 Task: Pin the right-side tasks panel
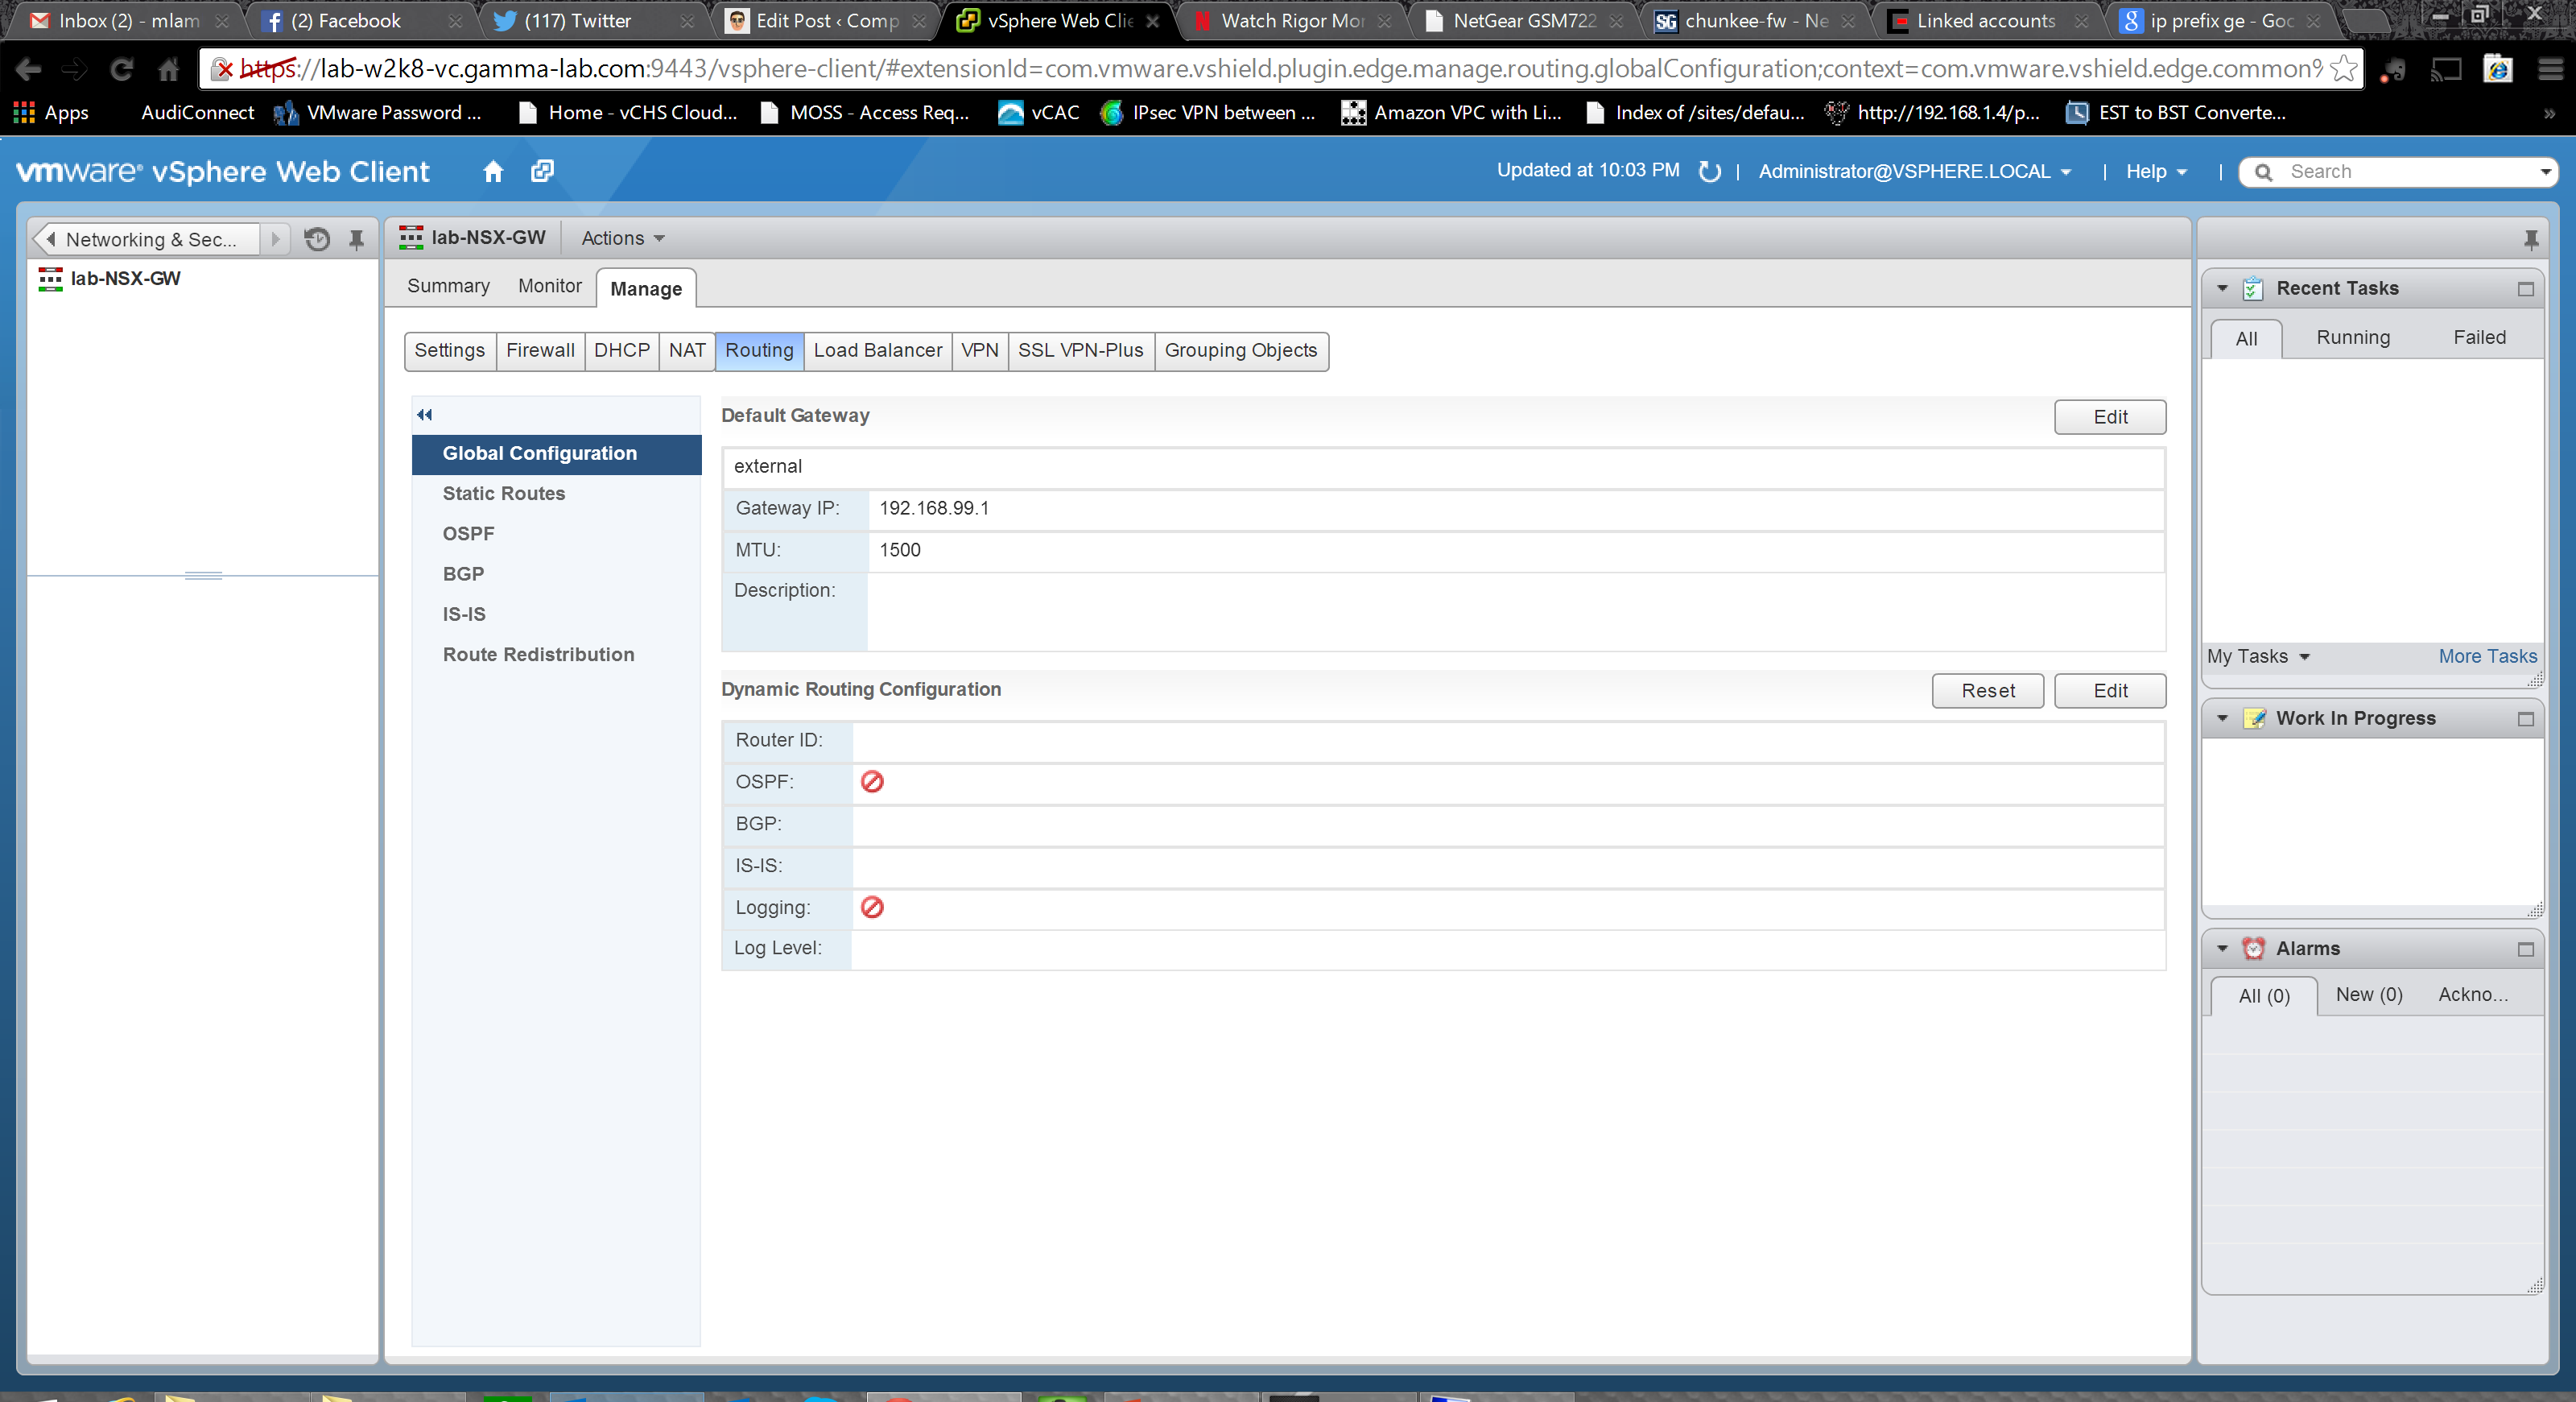pyautogui.click(x=2530, y=239)
